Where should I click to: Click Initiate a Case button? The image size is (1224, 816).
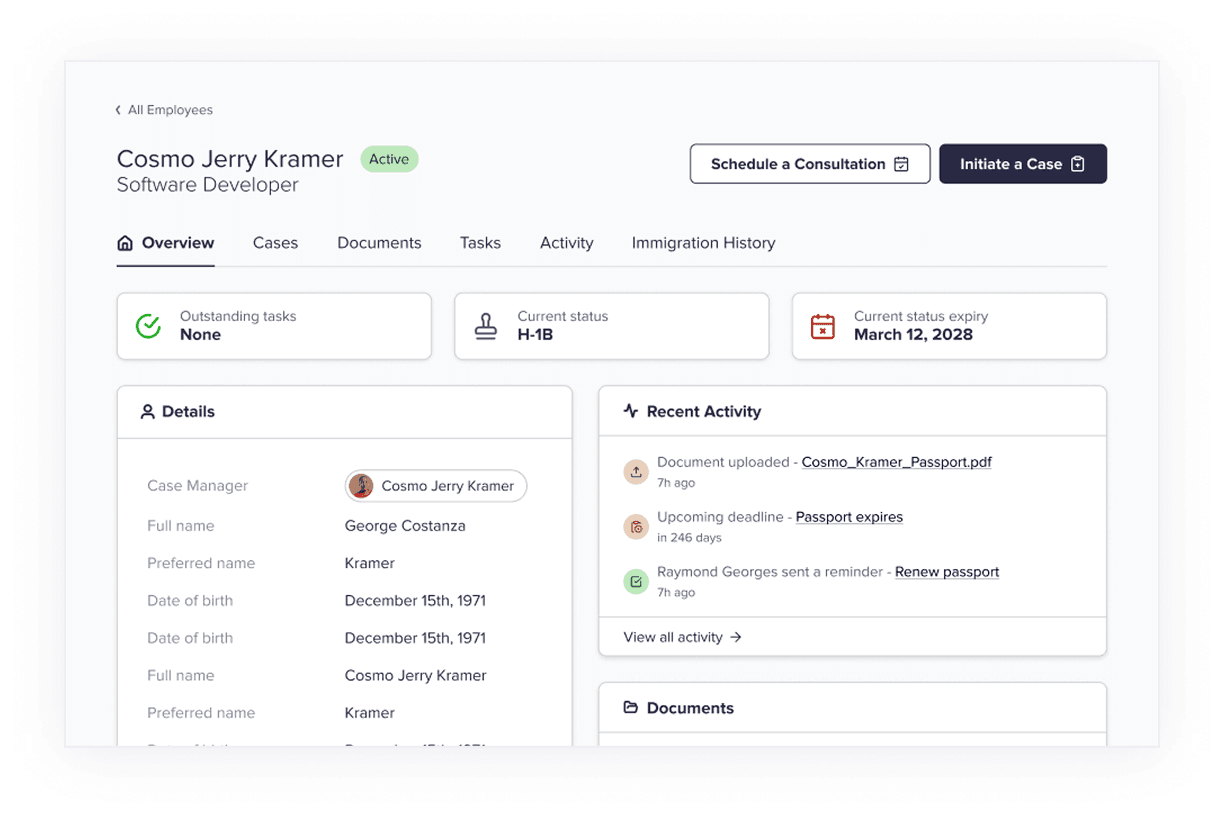[1023, 164]
